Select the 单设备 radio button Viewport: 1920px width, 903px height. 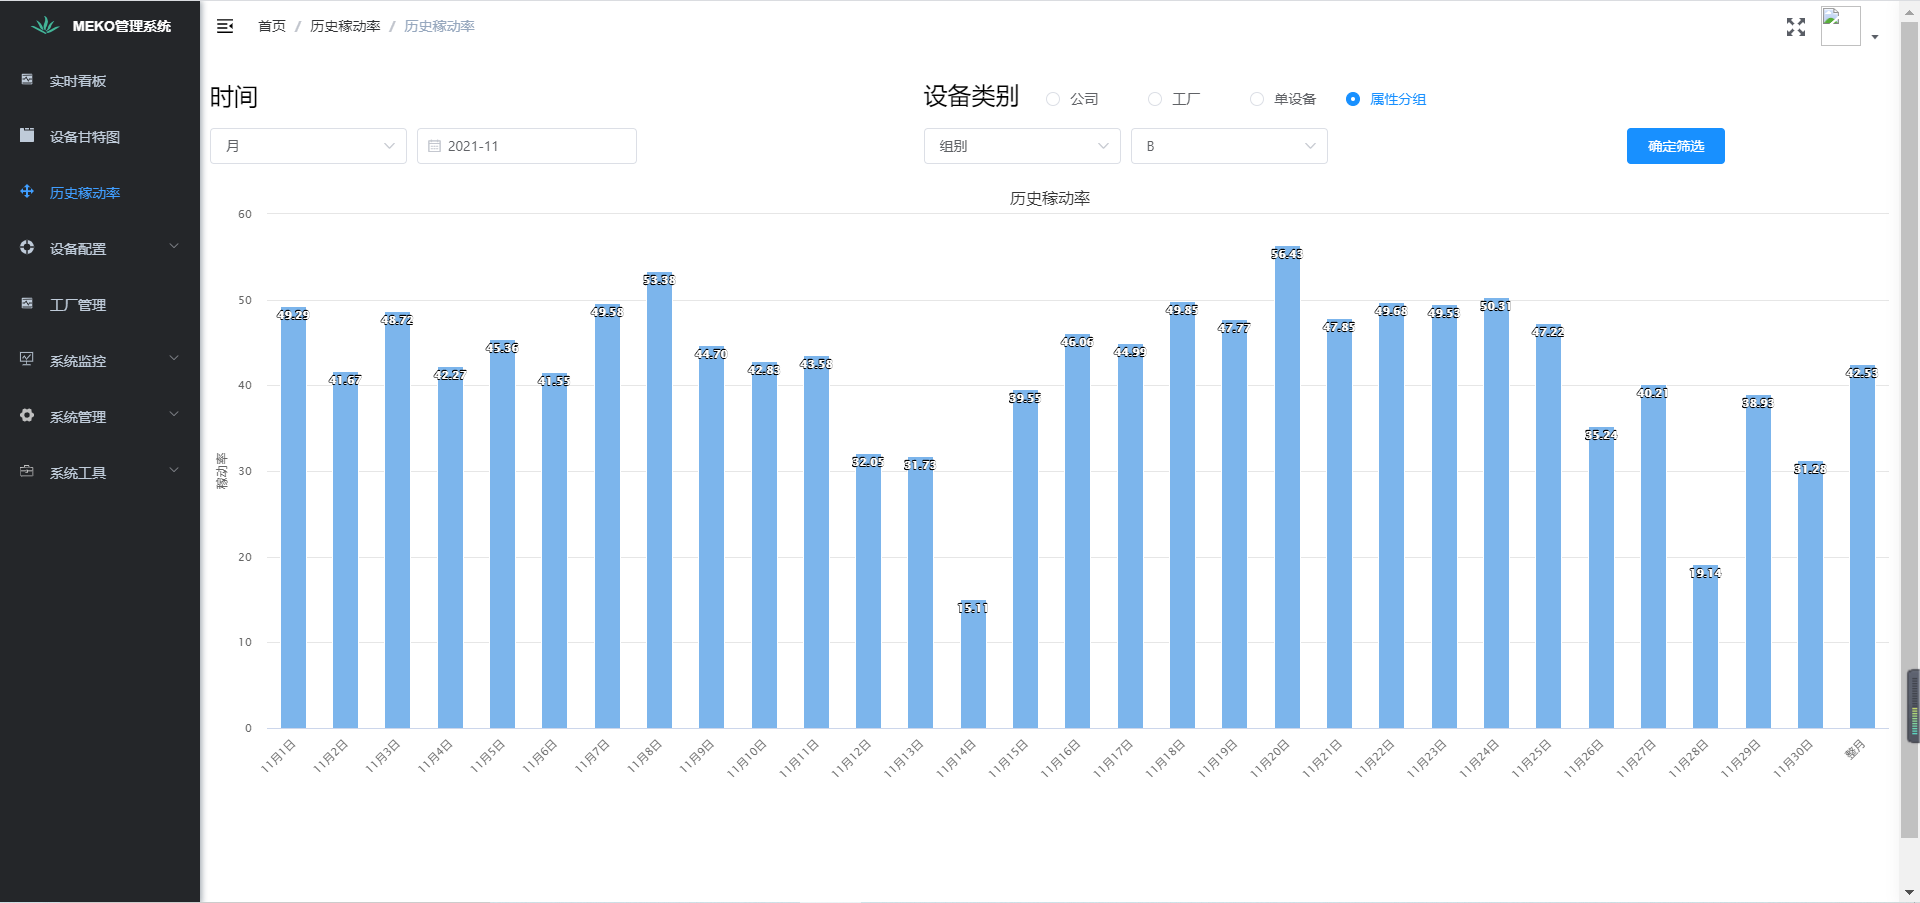coord(1257,99)
